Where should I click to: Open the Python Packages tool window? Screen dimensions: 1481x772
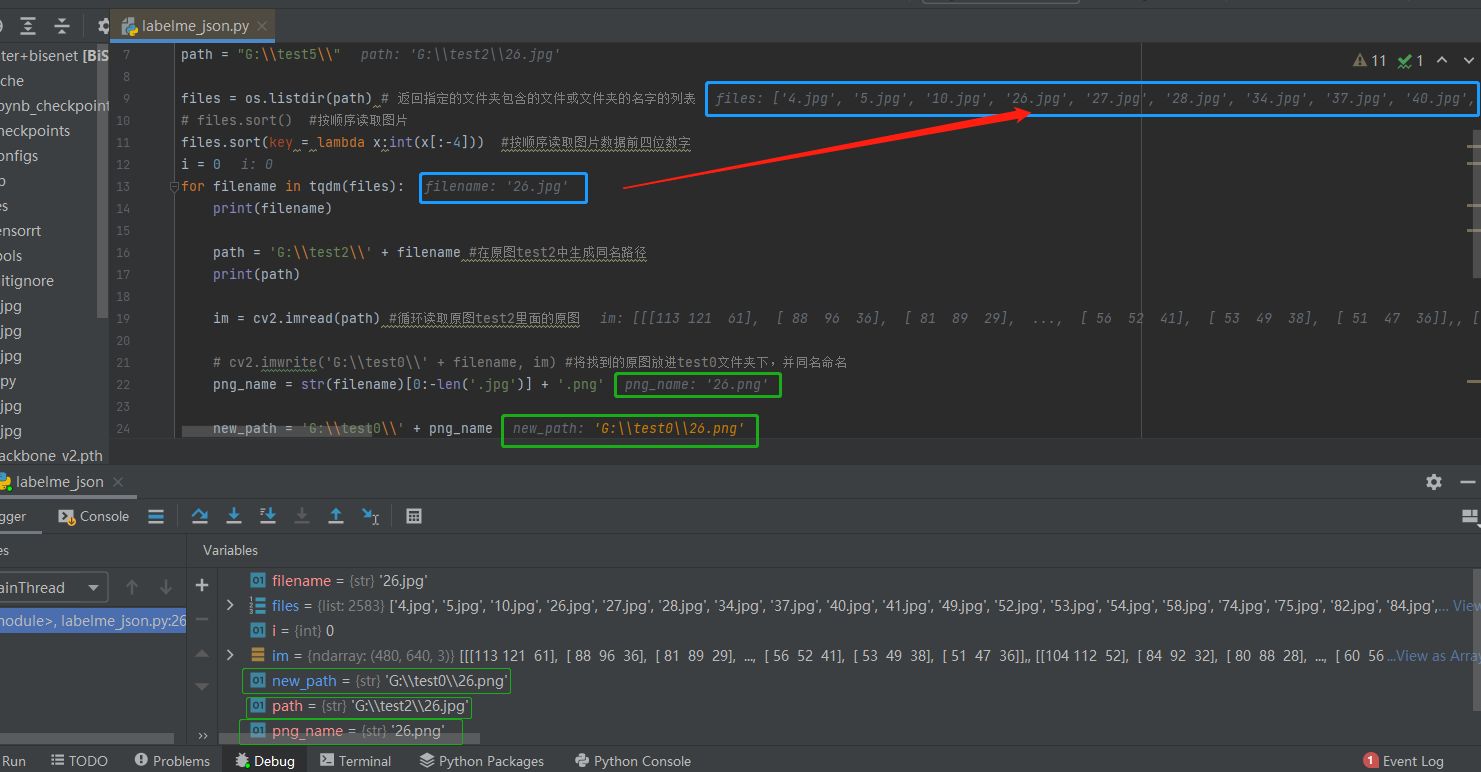tap(482, 761)
